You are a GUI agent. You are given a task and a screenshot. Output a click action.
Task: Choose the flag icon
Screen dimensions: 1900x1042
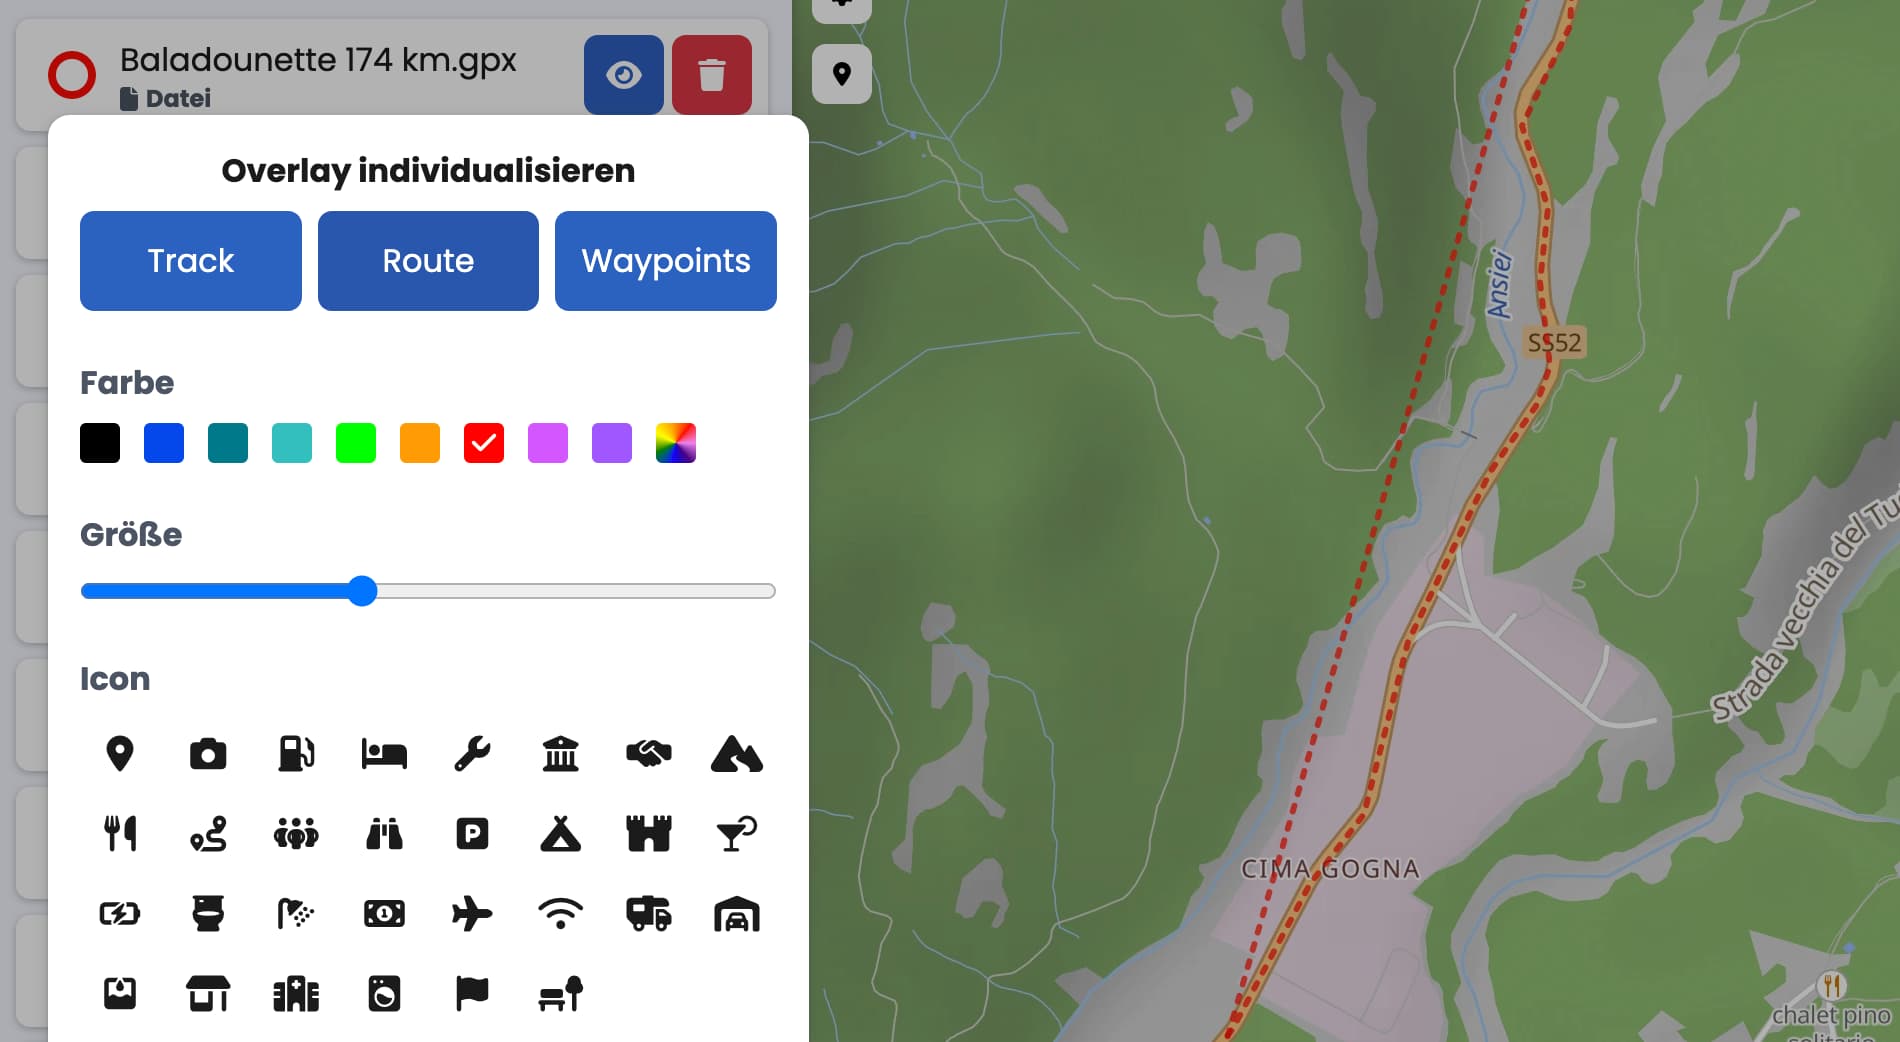click(x=472, y=993)
